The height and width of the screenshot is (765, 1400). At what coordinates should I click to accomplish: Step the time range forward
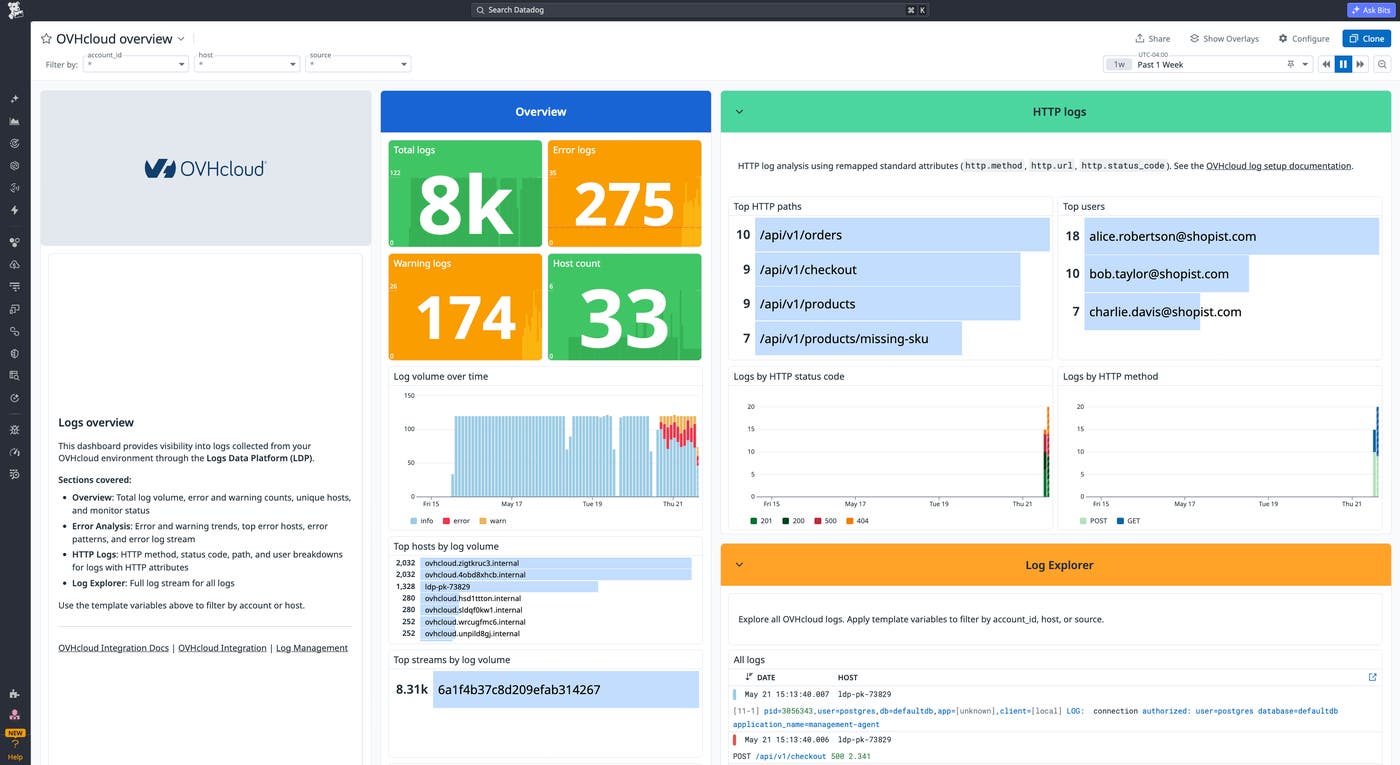coord(1360,64)
